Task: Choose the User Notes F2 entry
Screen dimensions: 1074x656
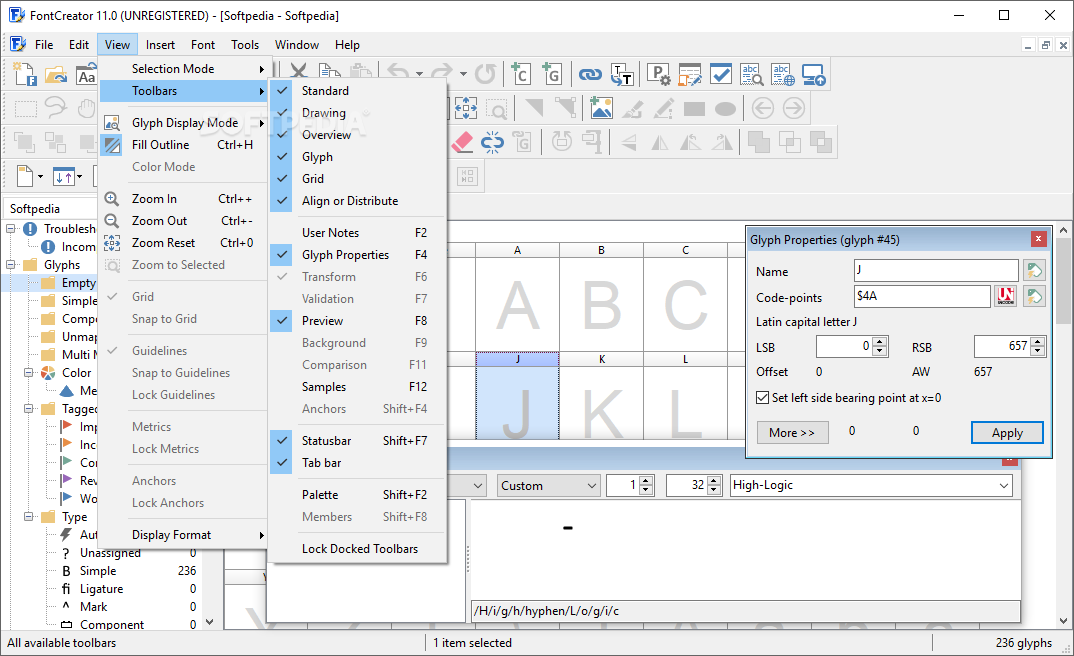Action: coord(357,233)
